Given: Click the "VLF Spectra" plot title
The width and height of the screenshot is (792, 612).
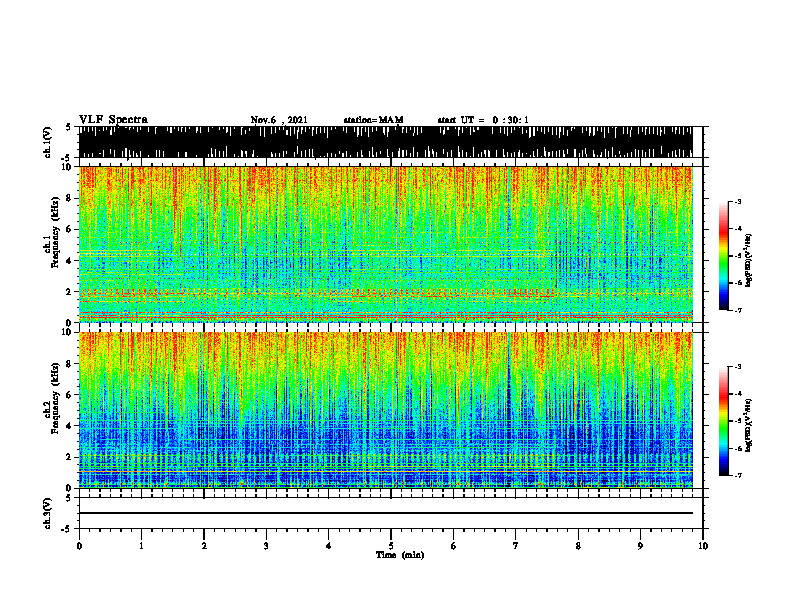Looking at the screenshot, I should tap(113, 120).
